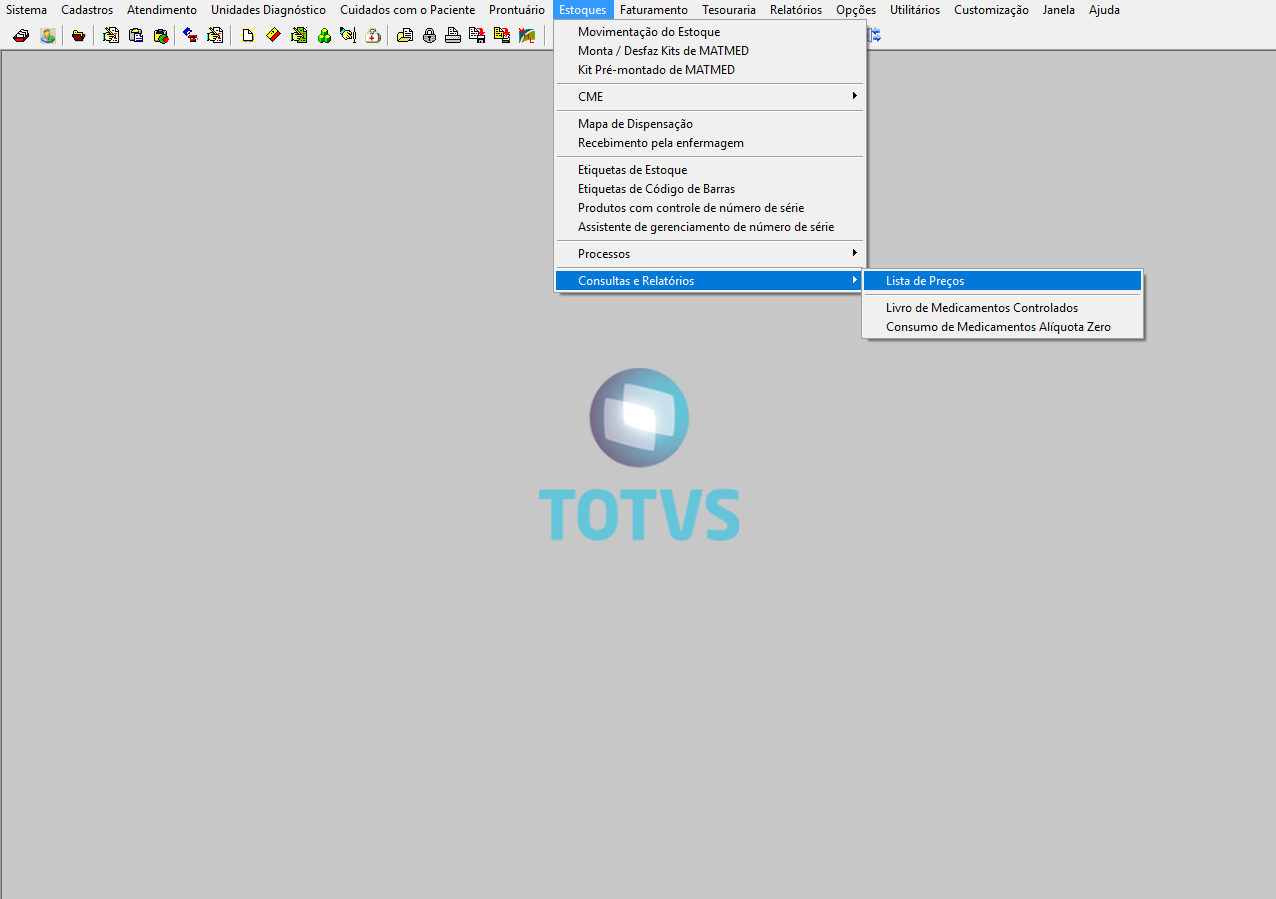Open Livro de Medicamentos Controlados

1002,308
